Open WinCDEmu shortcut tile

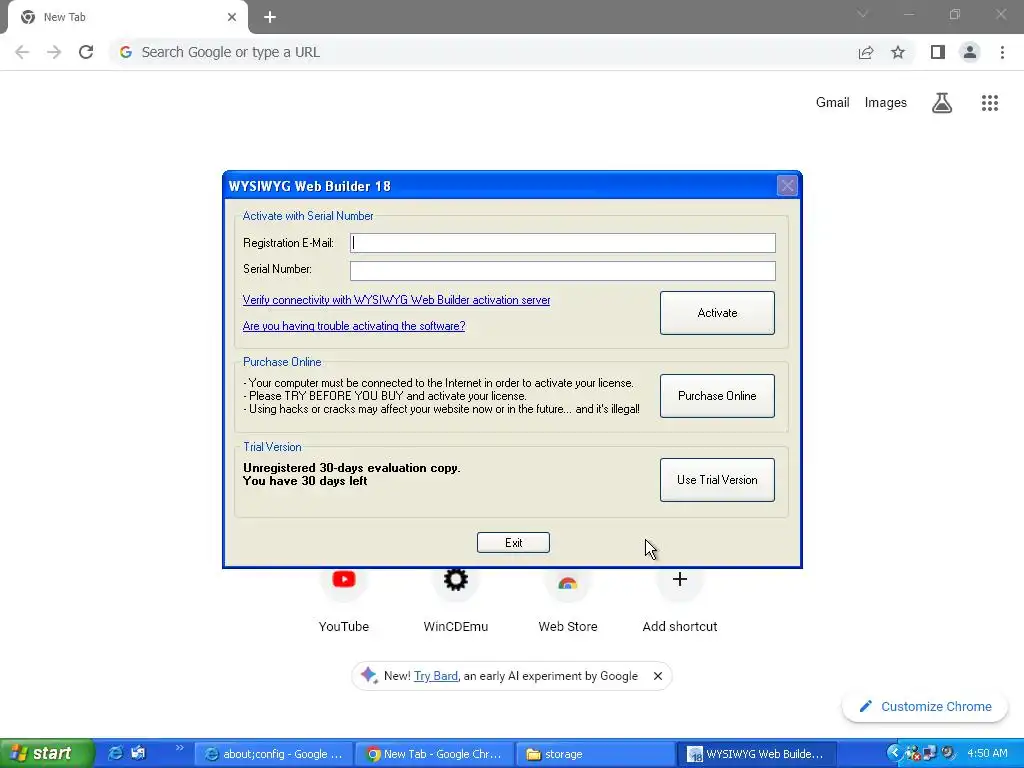(456, 601)
